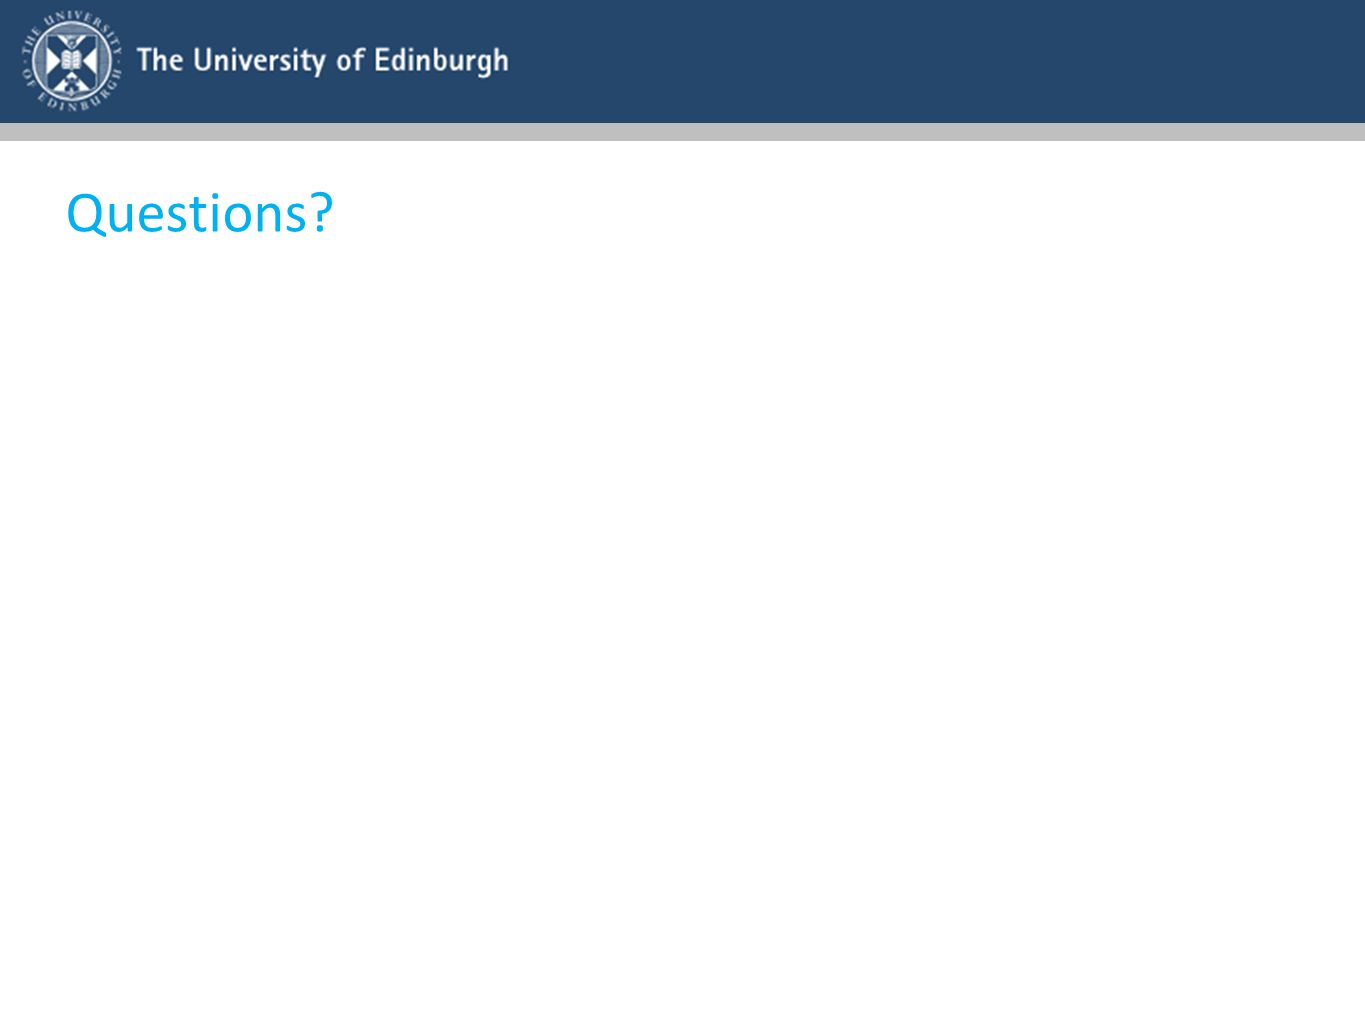
Task: Click the open book in the crest center
Action: (71, 59)
